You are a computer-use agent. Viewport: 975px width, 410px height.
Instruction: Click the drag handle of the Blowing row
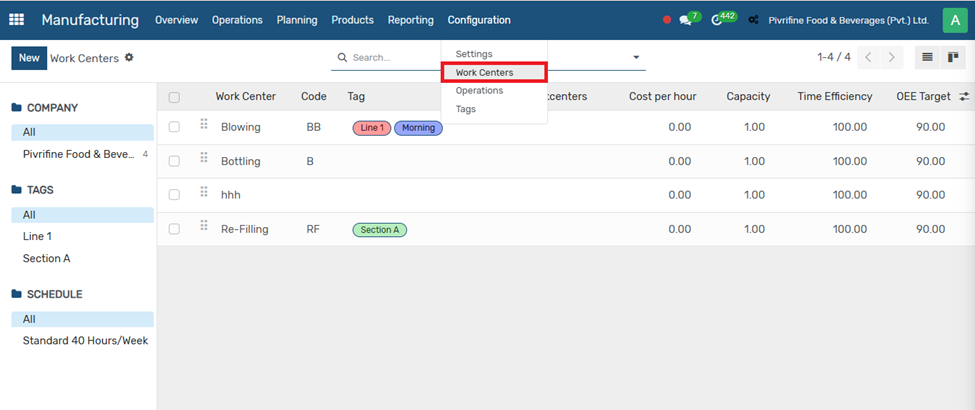click(204, 124)
